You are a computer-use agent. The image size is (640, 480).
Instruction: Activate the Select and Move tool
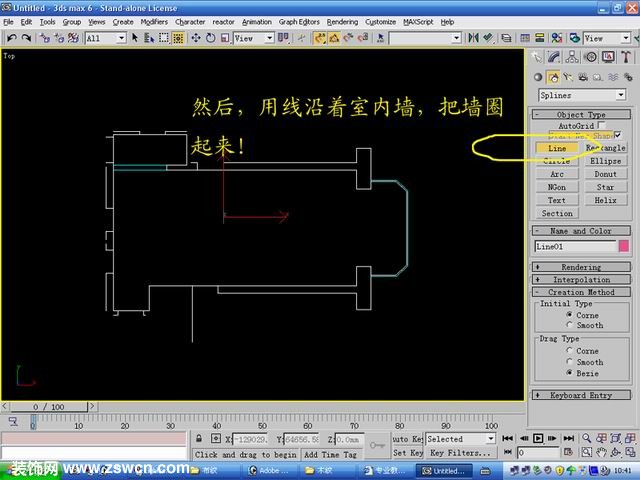[x=196, y=38]
